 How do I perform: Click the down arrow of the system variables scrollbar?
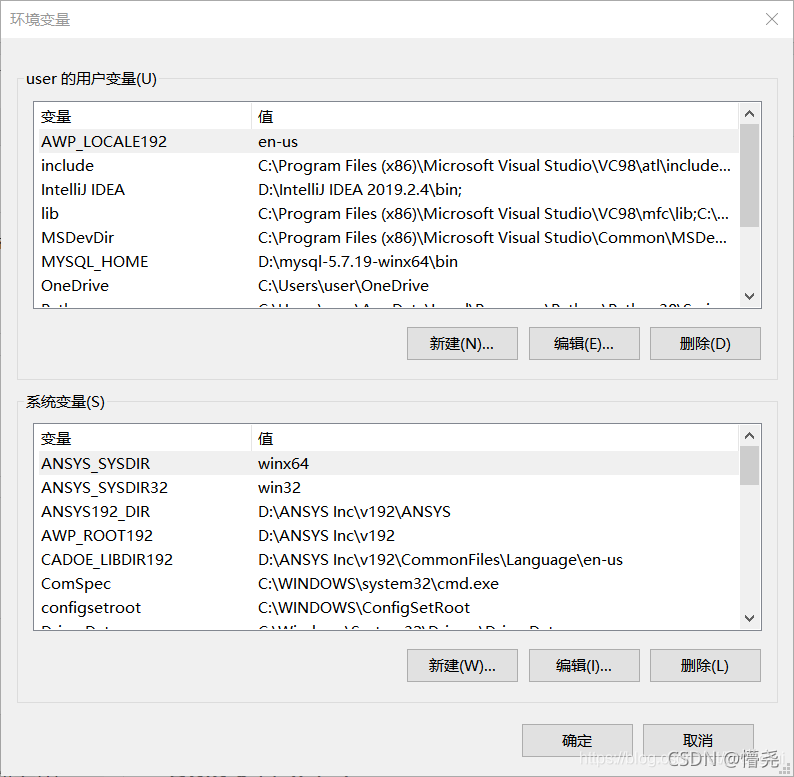click(749, 618)
